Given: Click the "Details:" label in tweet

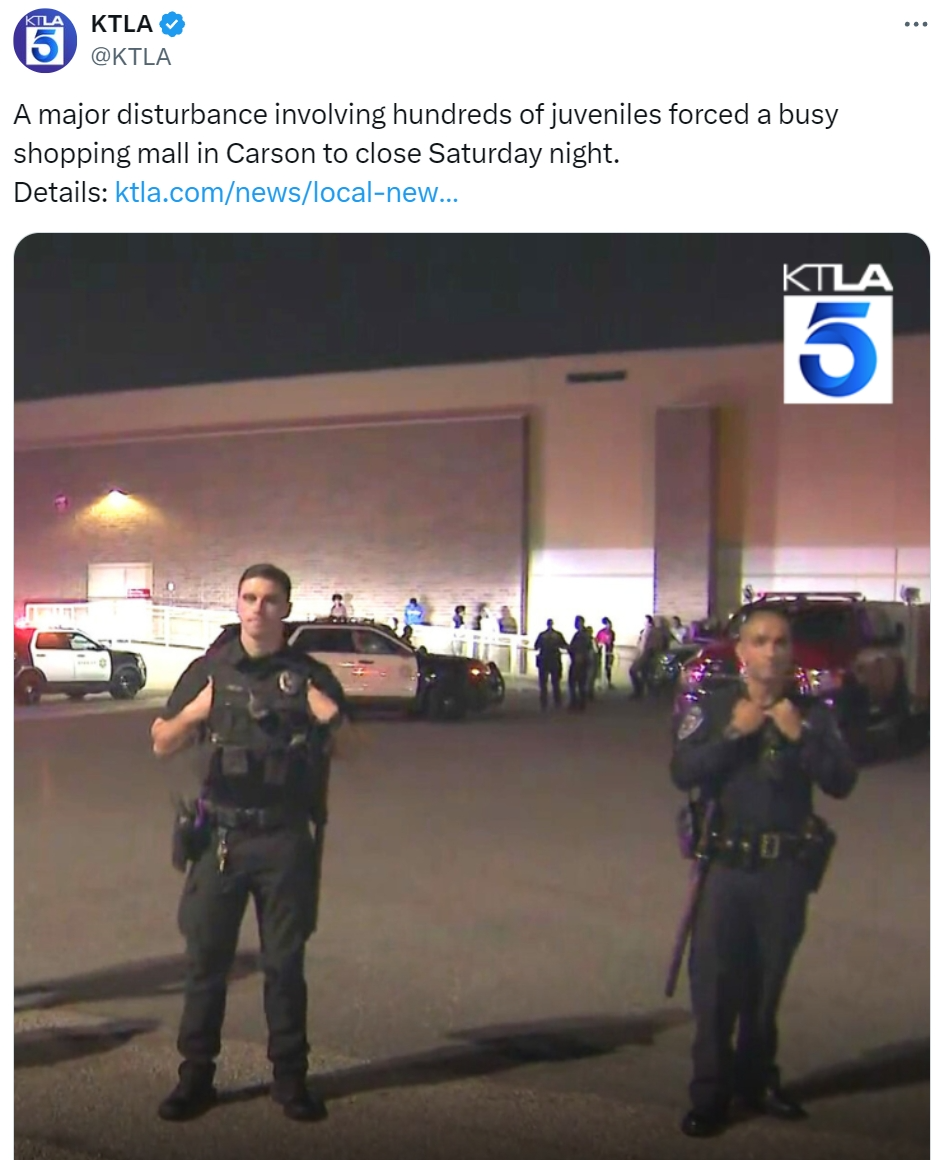Looking at the screenshot, I should coord(61,192).
